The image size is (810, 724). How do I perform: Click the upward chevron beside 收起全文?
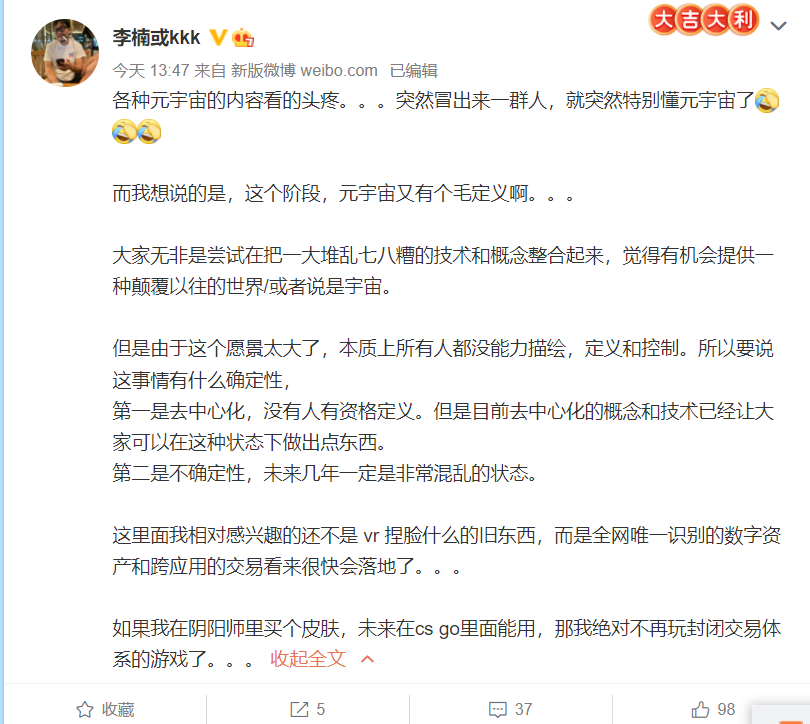pyautogui.click(x=367, y=659)
